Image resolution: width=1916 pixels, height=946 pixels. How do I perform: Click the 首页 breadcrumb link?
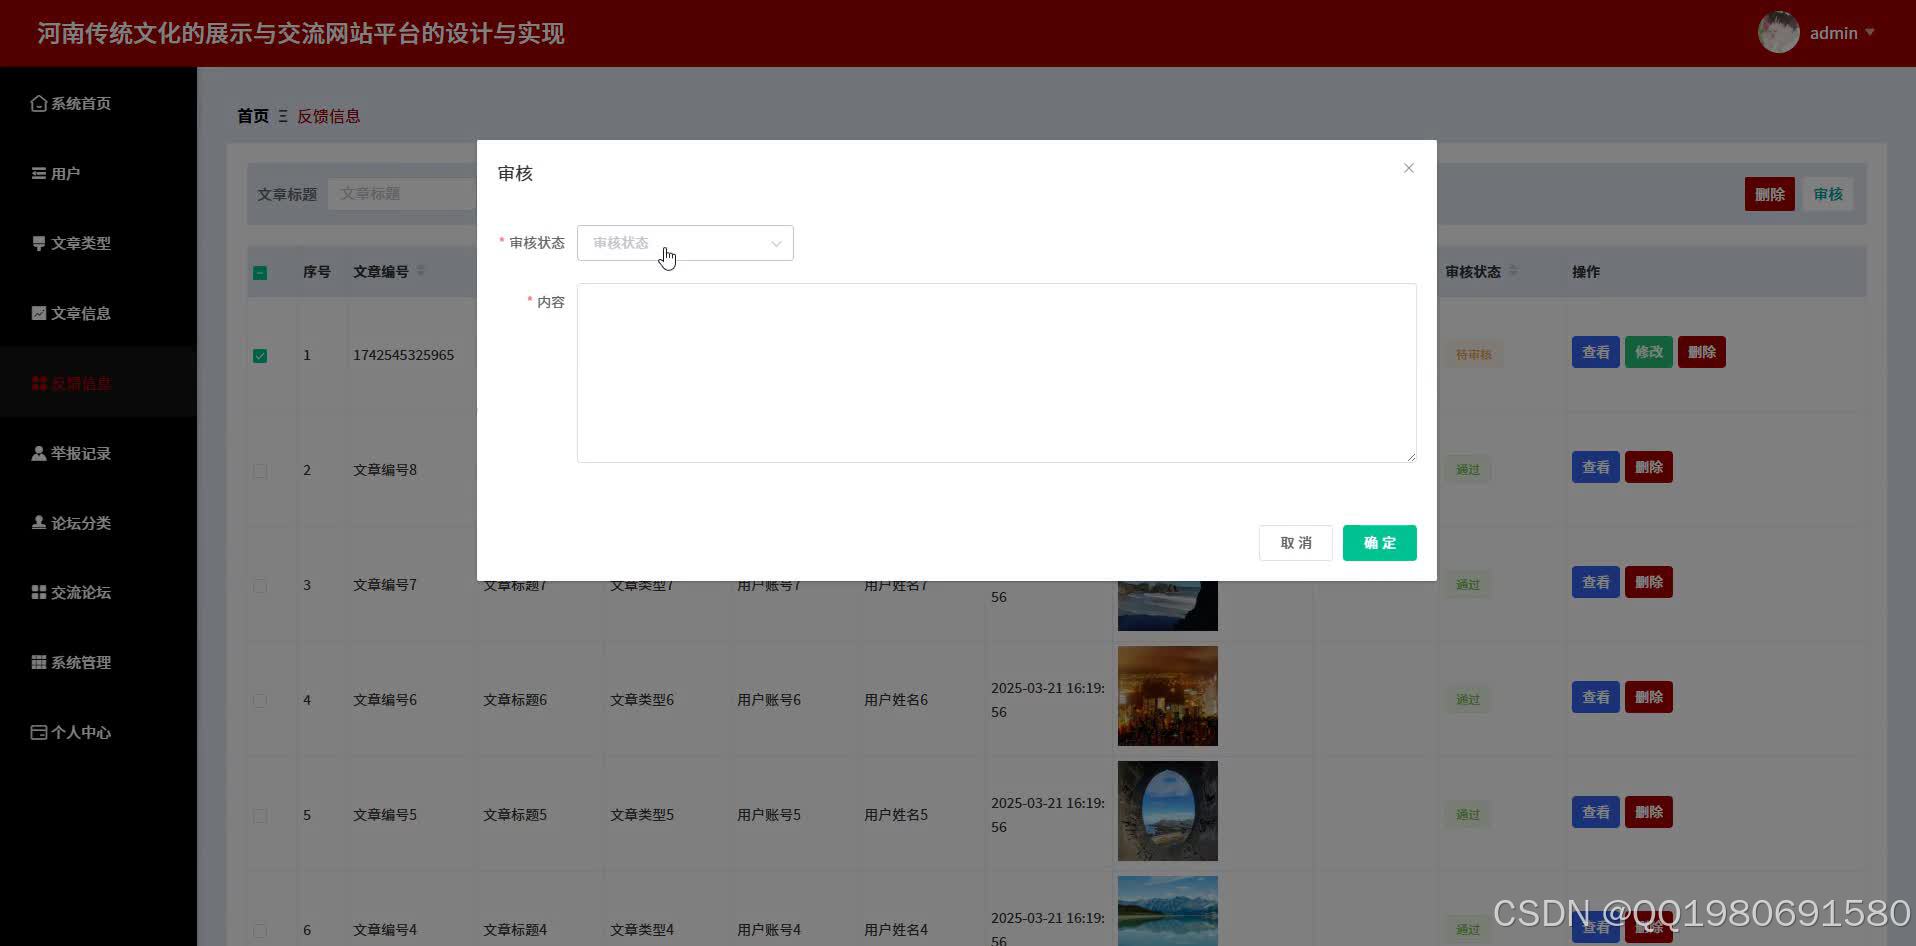click(253, 116)
